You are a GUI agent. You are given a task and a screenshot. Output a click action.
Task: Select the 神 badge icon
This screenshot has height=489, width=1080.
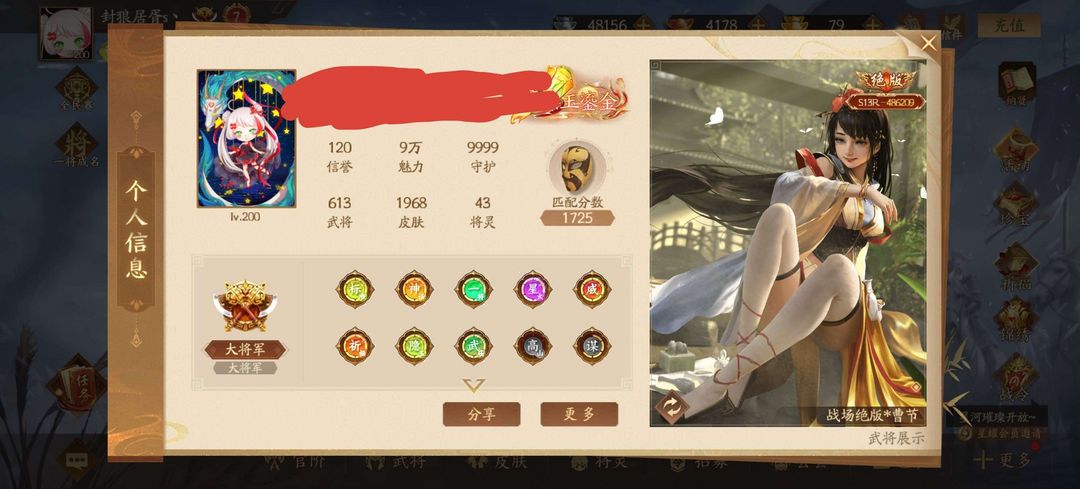(414, 289)
